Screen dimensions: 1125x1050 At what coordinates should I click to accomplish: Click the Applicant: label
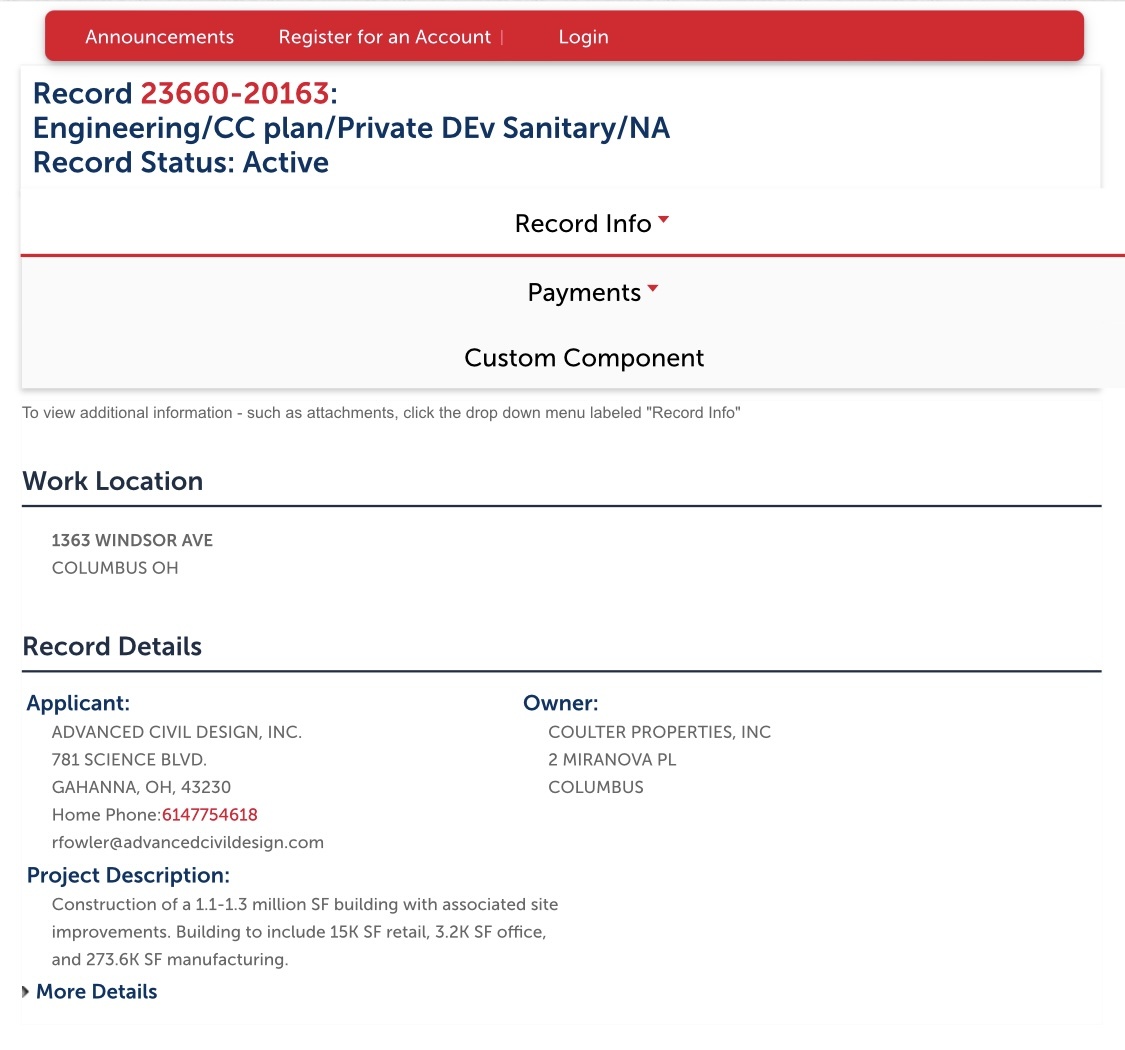point(78,703)
